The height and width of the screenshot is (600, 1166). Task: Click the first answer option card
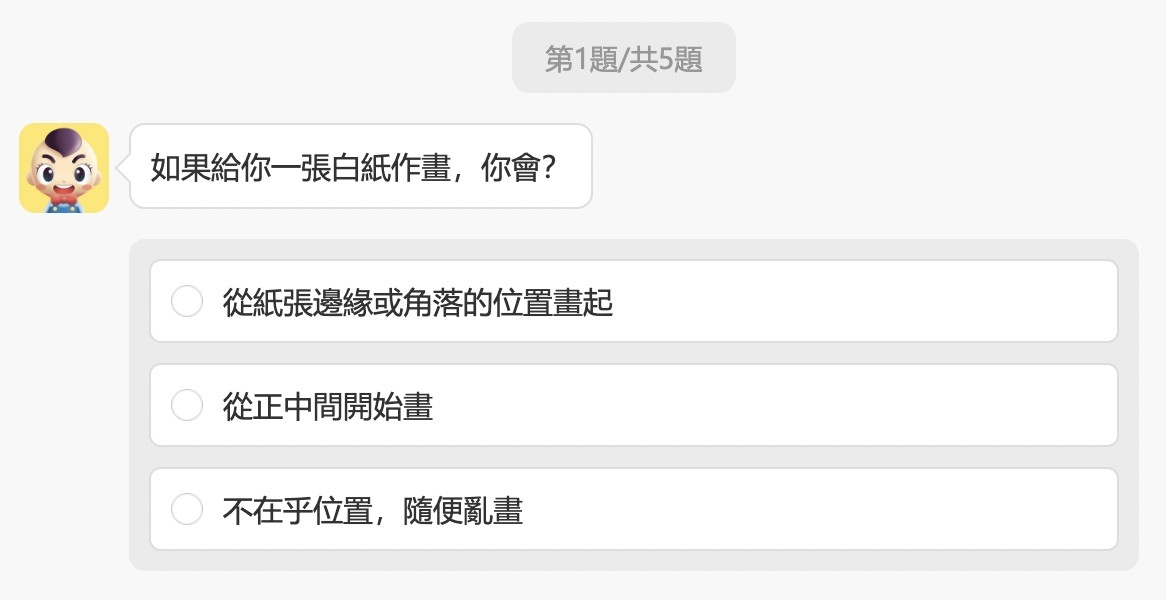pyautogui.click(x=633, y=300)
